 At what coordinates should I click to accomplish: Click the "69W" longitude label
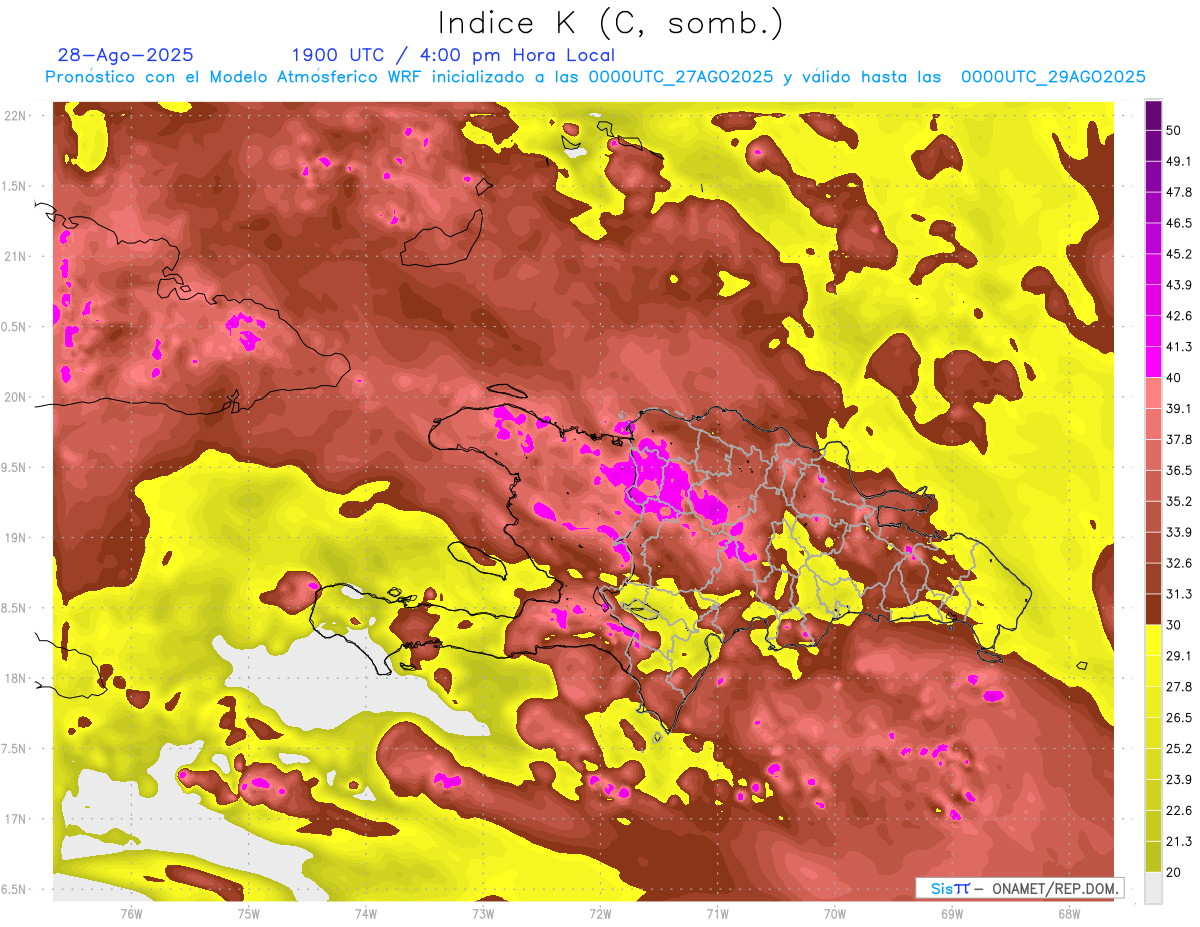pyautogui.click(x=952, y=914)
